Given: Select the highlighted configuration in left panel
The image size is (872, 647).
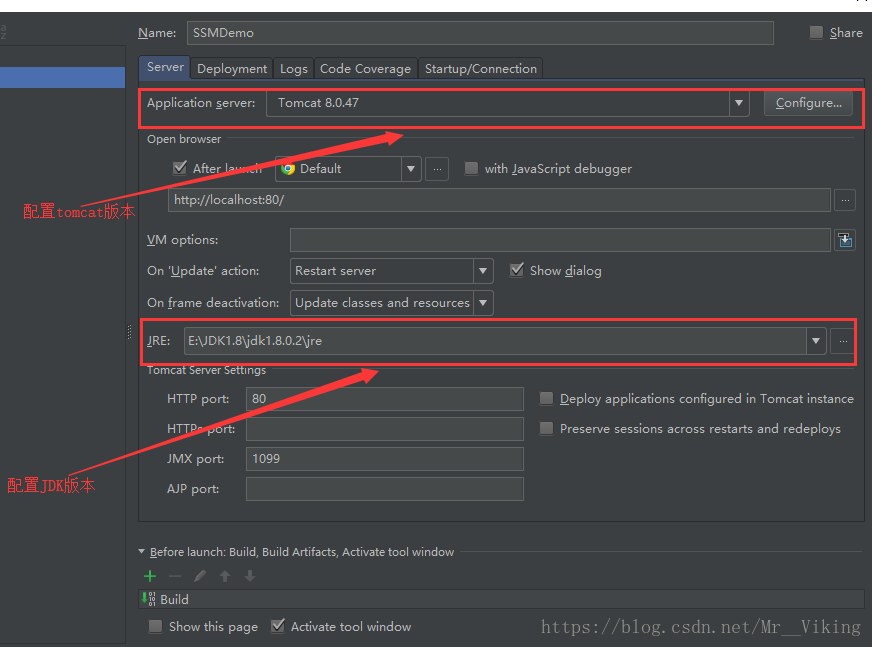Looking at the screenshot, I should coord(62,77).
